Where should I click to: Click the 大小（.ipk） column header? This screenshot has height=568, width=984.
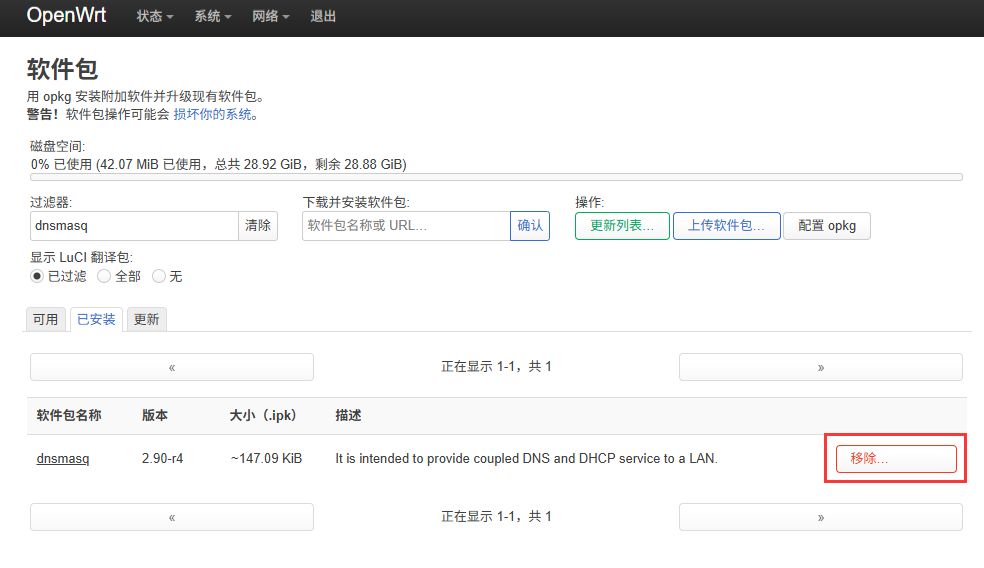[263, 415]
